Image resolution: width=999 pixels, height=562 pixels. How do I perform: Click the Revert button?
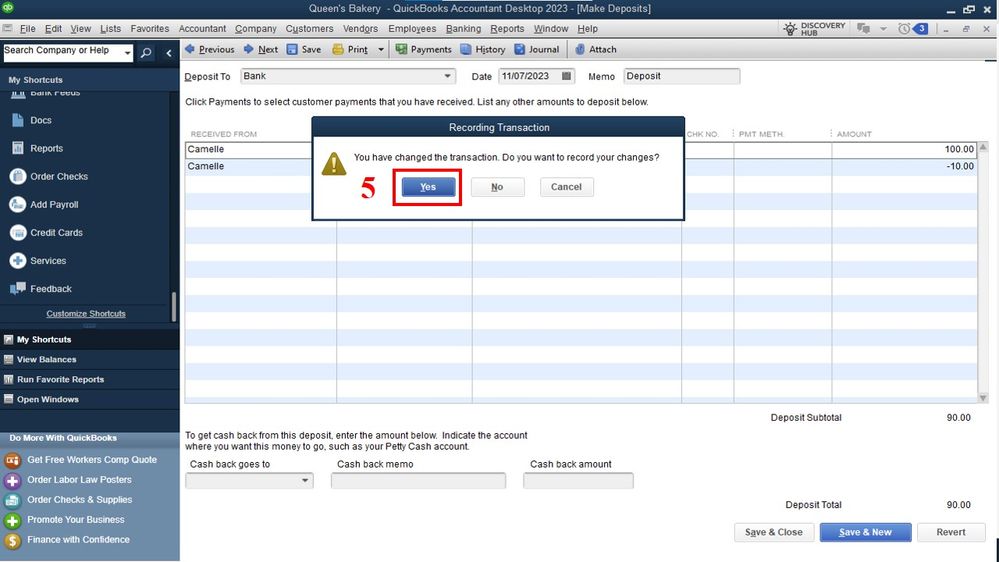(951, 532)
